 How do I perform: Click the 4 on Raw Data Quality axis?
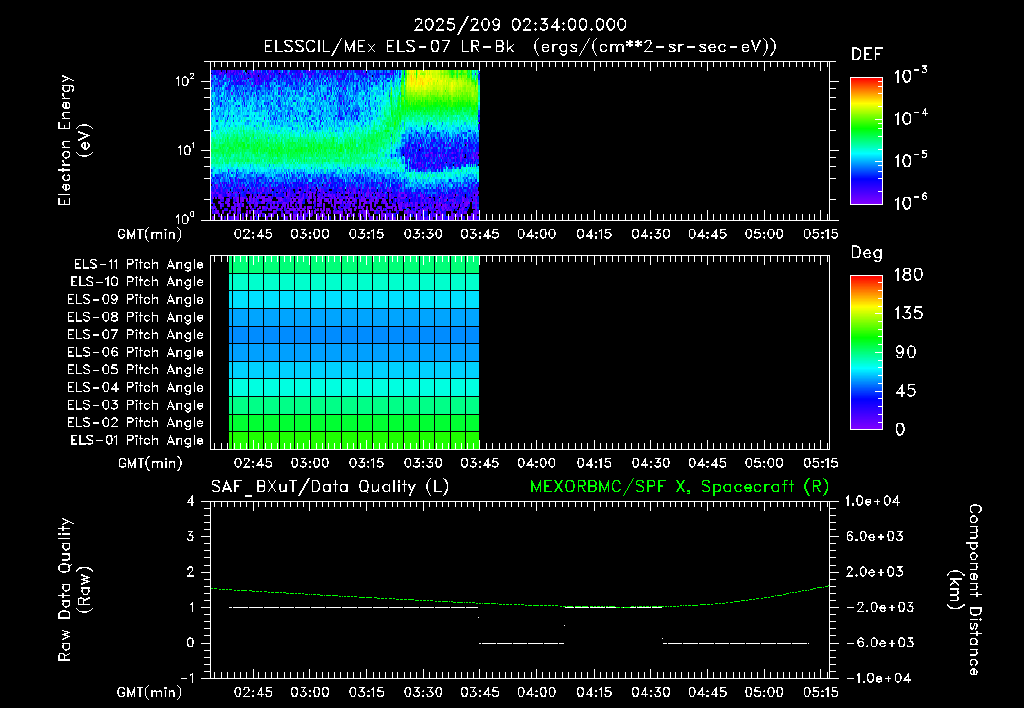tap(191, 501)
